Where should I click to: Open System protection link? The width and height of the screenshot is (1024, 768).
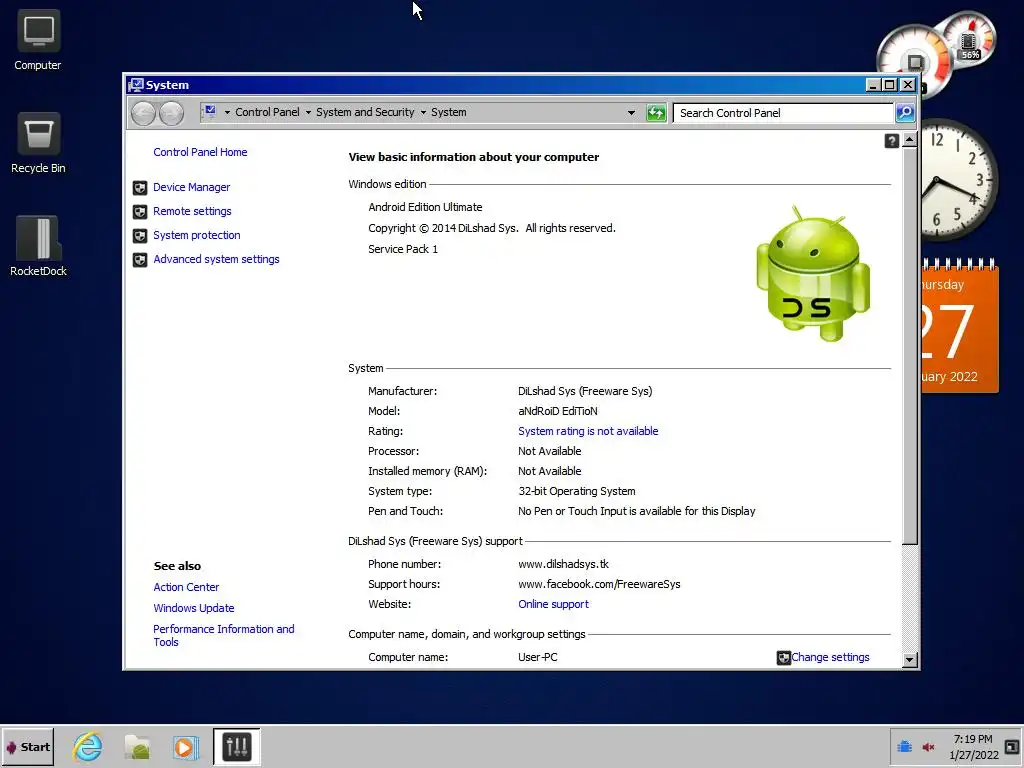pyautogui.click(x=197, y=235)
